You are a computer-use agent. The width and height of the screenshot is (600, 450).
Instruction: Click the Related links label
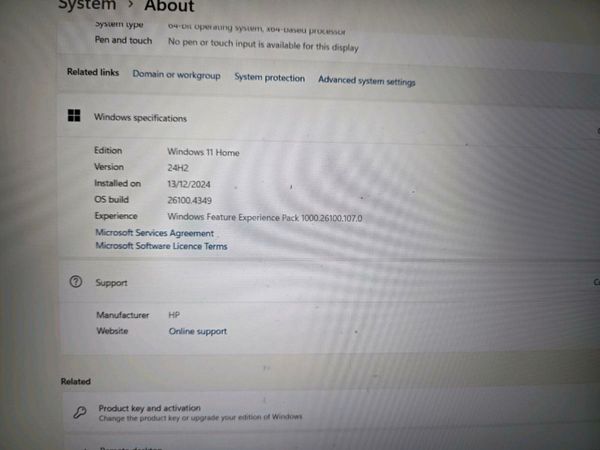(93, 72)
